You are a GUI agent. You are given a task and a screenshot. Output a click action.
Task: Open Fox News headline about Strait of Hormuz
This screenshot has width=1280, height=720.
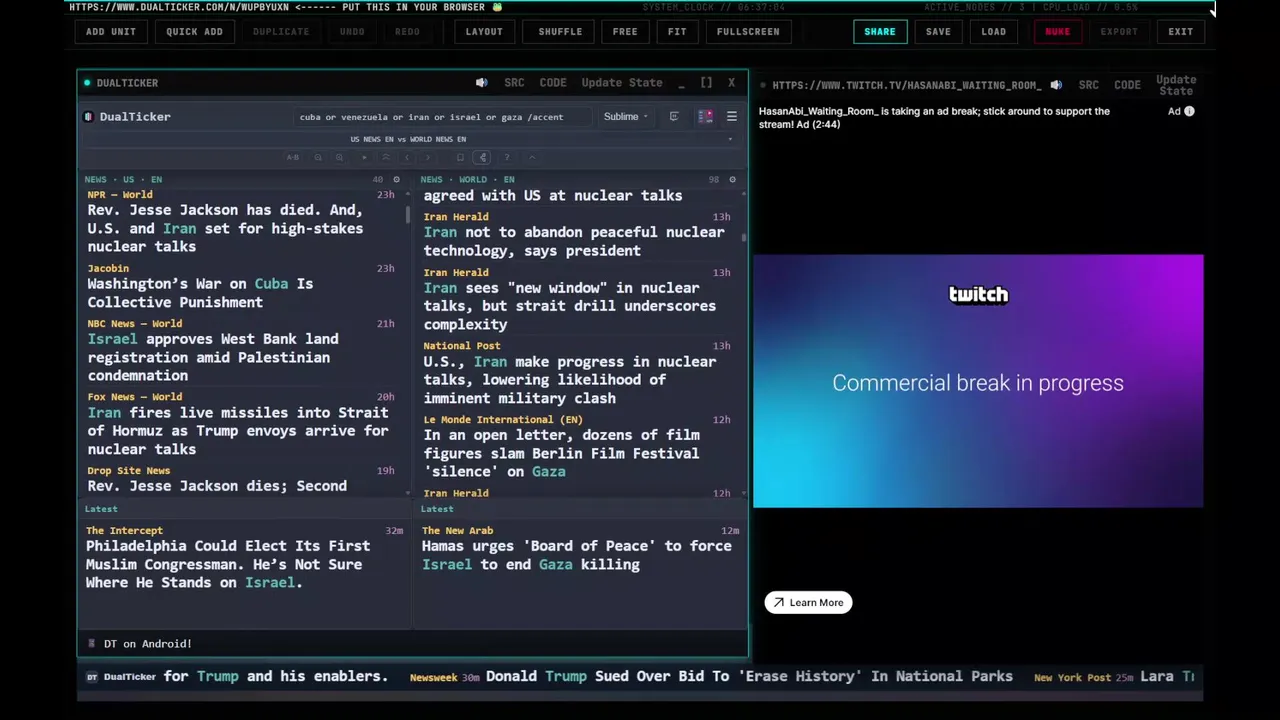pos(238,431)
